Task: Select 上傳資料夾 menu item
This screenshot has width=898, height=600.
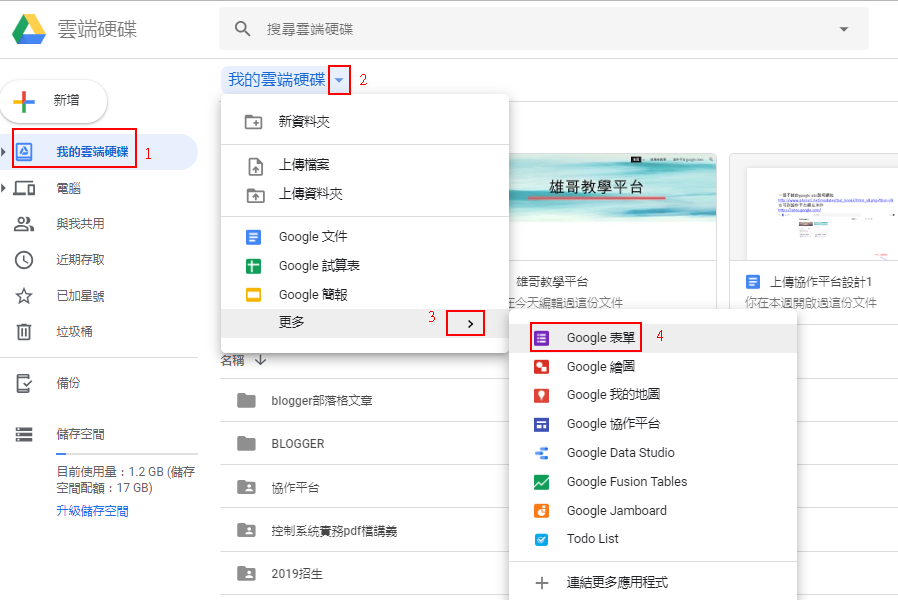Action: (x=365, y=194)
